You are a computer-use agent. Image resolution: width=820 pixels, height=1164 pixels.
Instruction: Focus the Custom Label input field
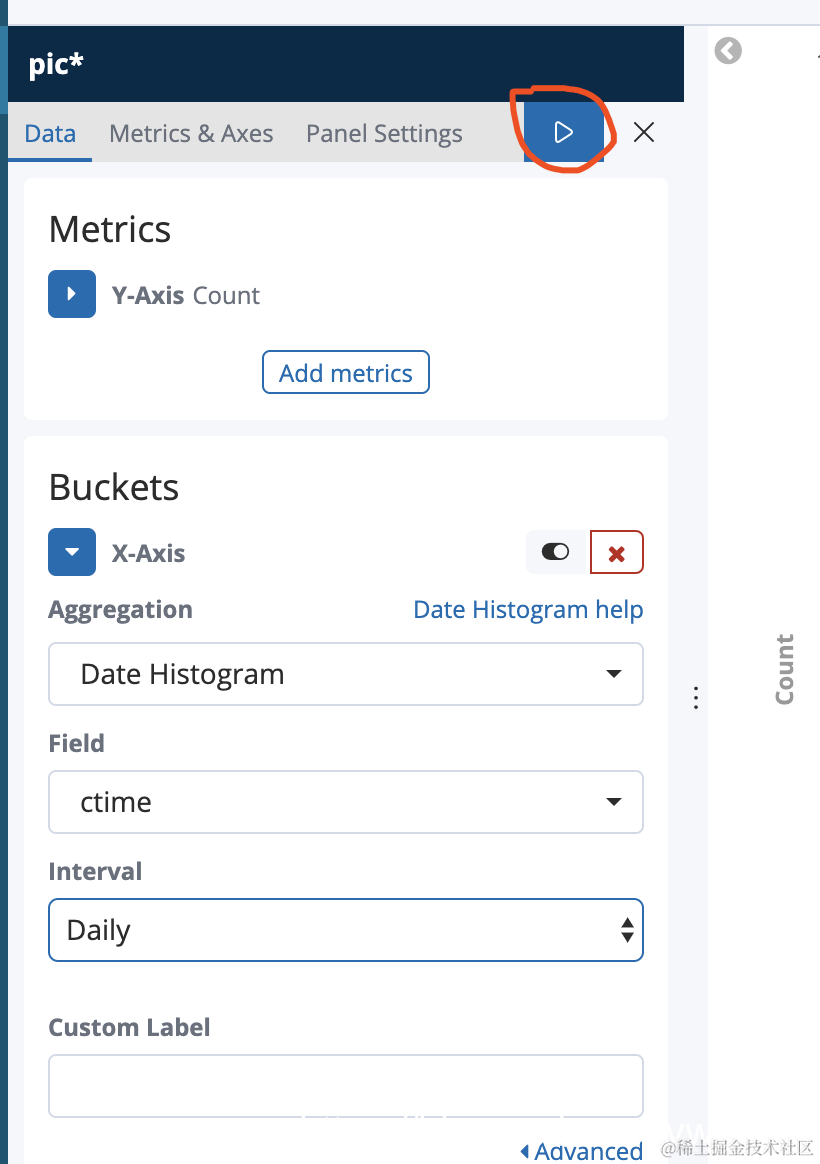[x=346, y=1086]
